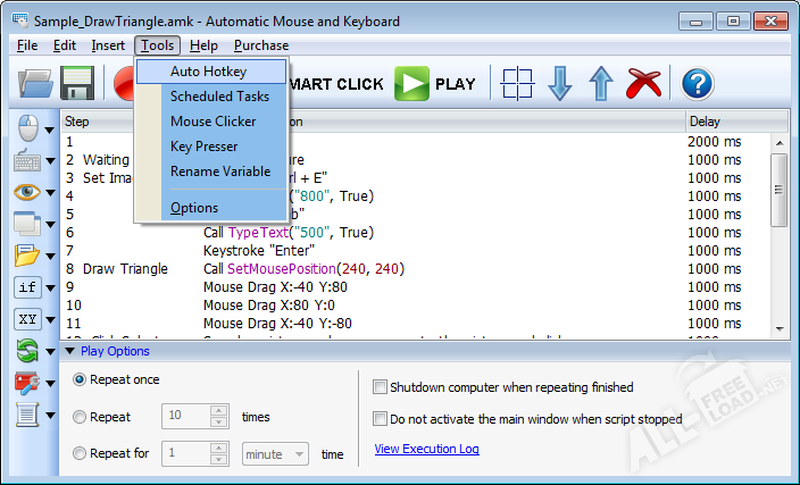The image size is (800, 485).
Task: Open the mouse action sidebar tool
Action: tap(28, 128)
